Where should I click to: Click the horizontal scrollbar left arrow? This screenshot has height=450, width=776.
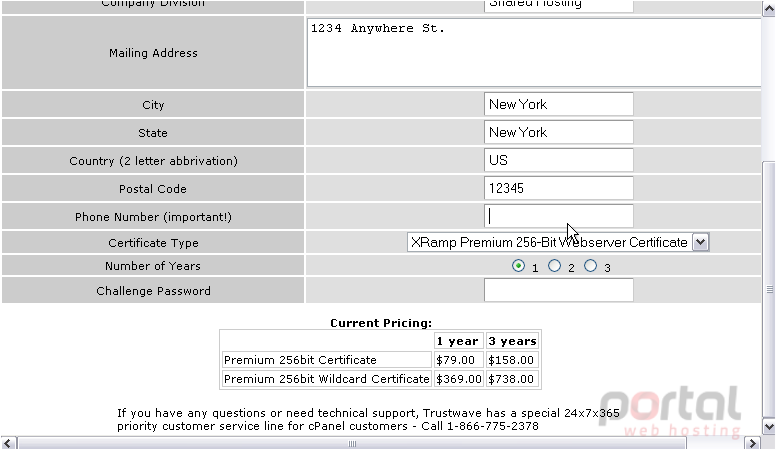tap(9, 443)
